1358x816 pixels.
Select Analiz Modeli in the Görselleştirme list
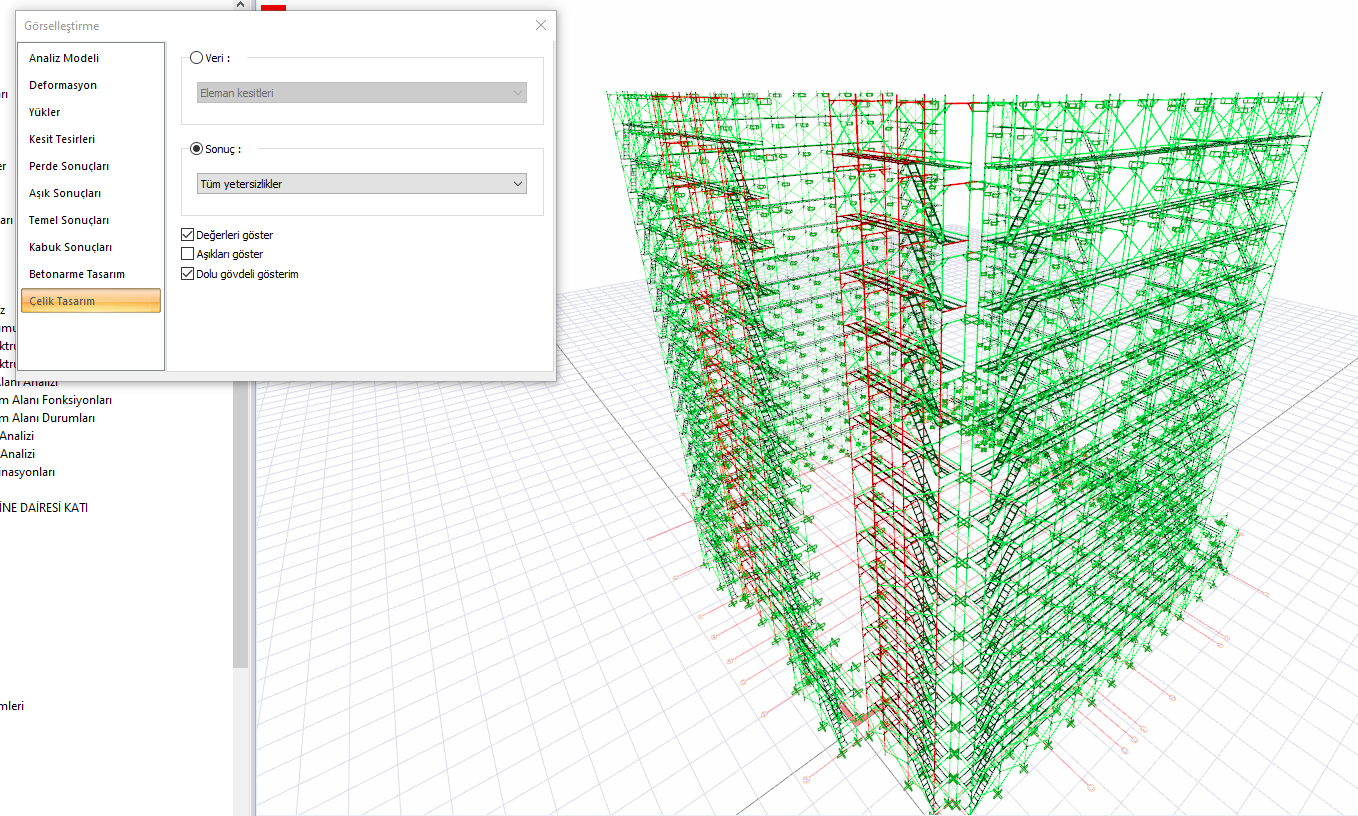[x=91, y=58]
